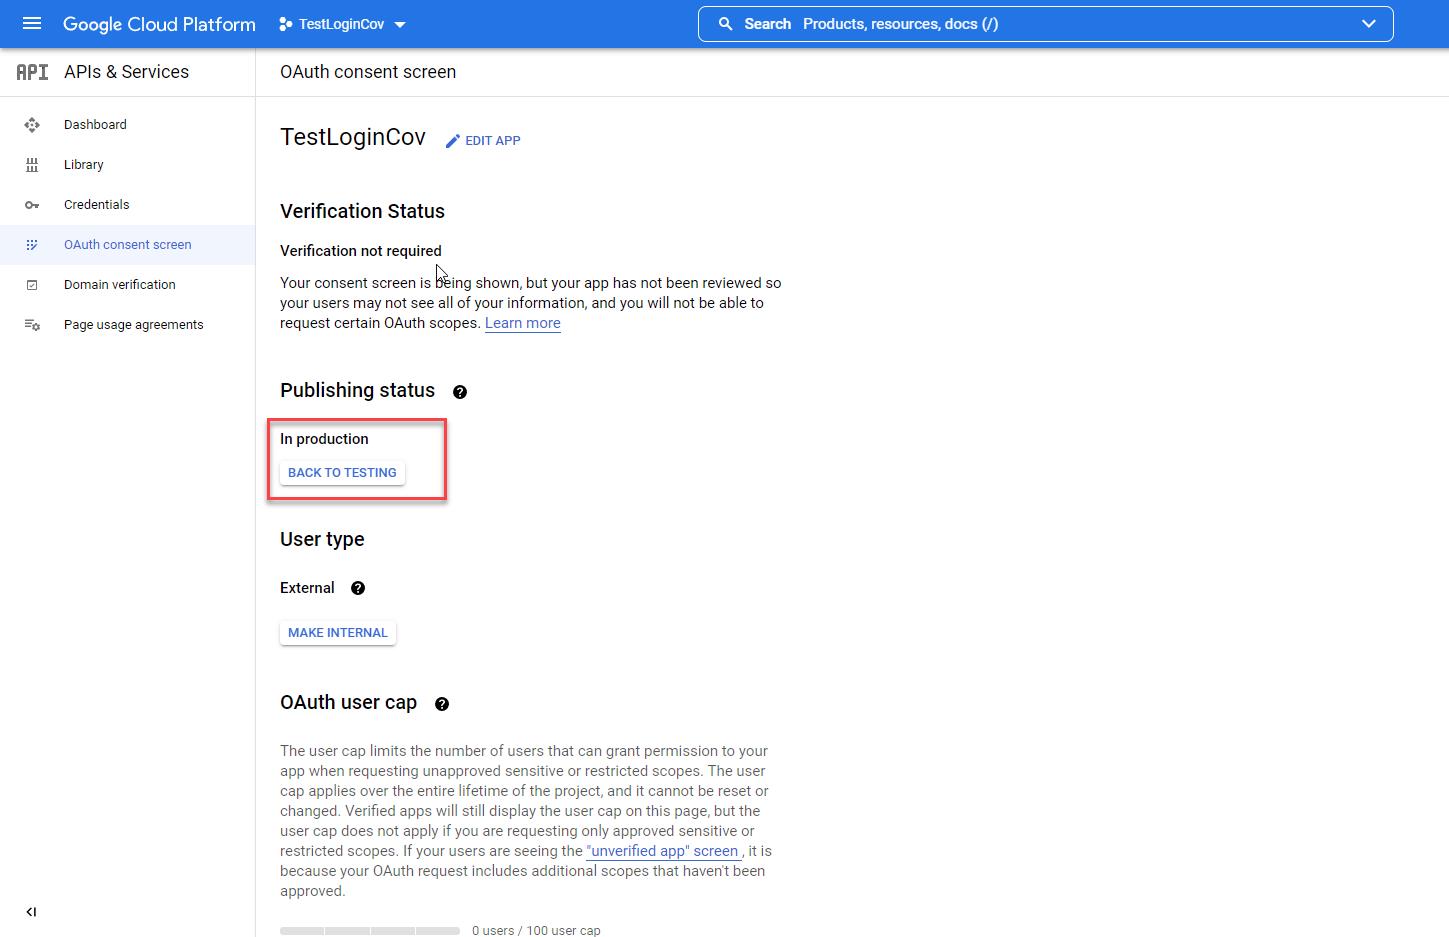The width and height of the screenshot is (1449, 937).
Task: Click the pencil icon next to EDIT APP
Action: (453, 141)
